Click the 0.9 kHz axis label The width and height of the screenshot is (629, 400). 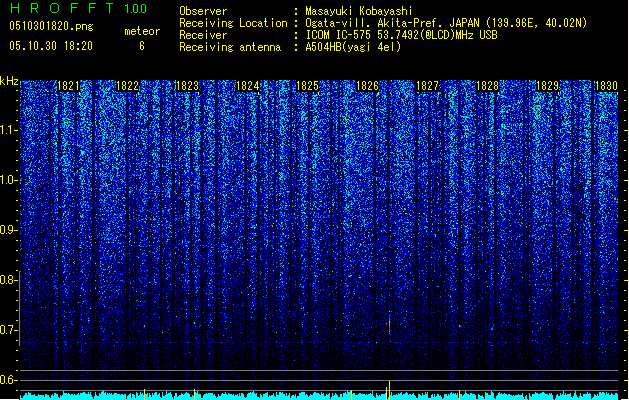[8, 230]
